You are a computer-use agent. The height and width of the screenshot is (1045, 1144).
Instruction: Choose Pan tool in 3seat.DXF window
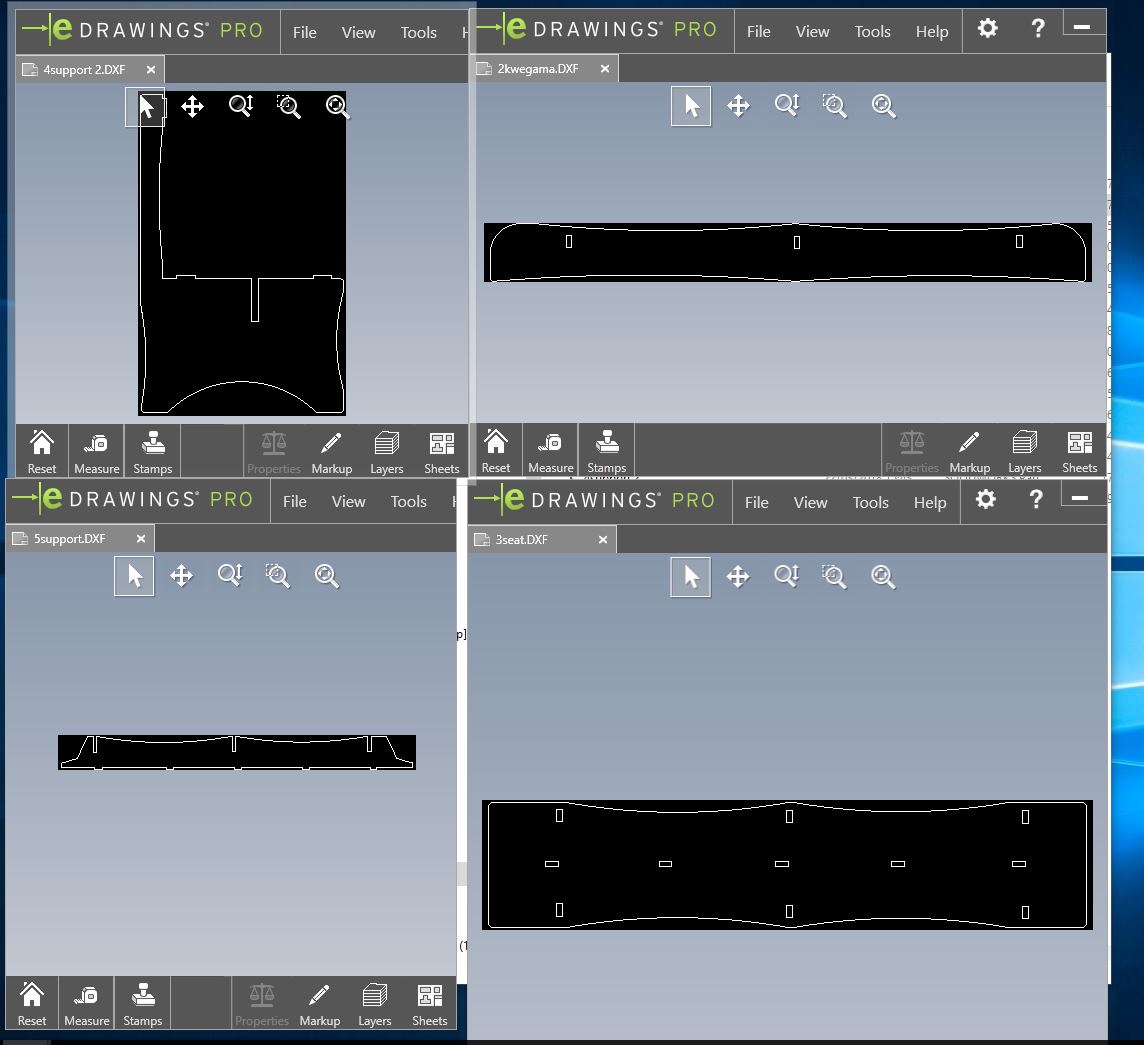738,577
